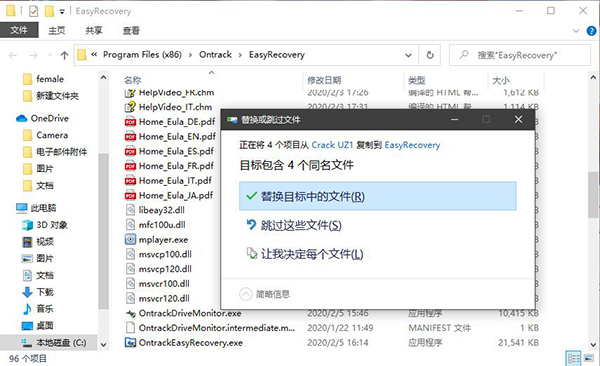Open quick access toolbar customize dropdown

[62, 11]
